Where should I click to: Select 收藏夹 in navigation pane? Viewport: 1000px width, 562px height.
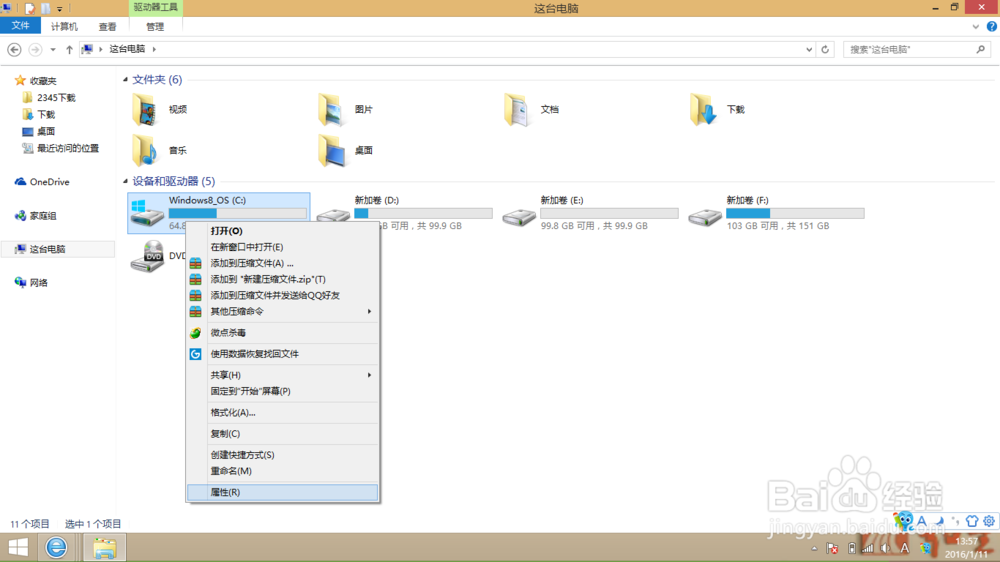click(x=43, y=81)
